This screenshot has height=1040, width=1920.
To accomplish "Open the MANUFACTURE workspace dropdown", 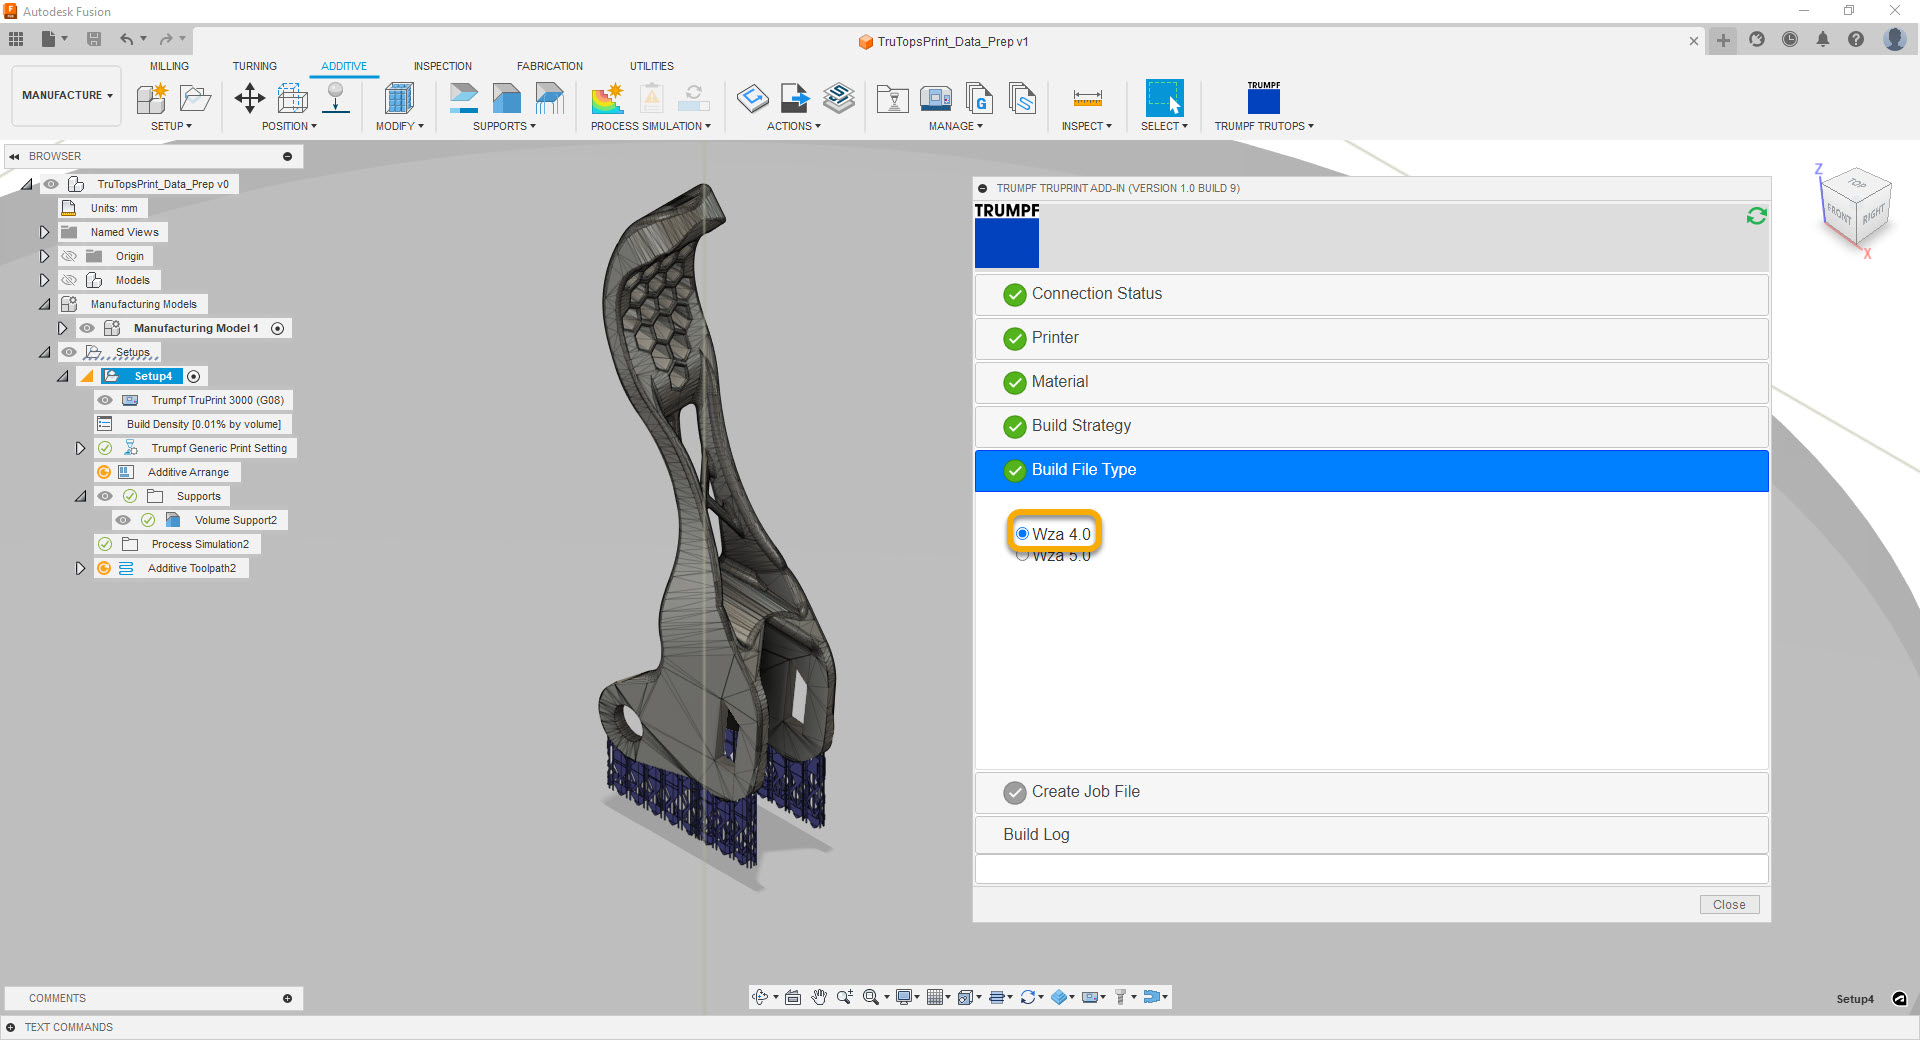I will click(x=67, y=95).
